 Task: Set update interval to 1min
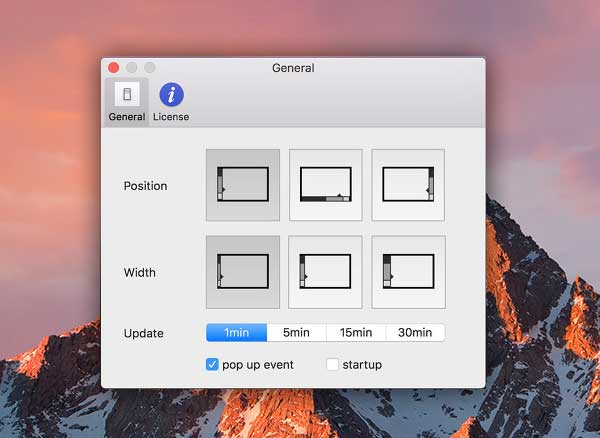(236, 332)
